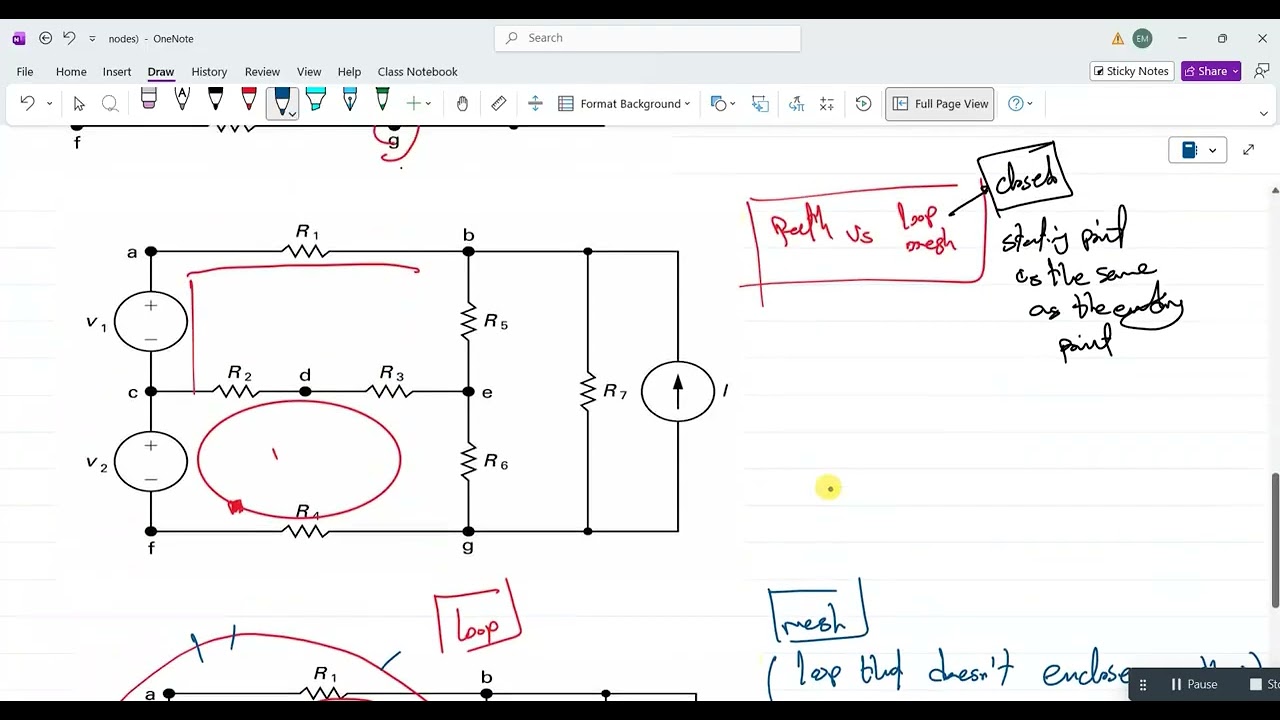The width and height of the screenshot is (1280, 720).
Task: Click the title bar Back arrow
Action: 45,38
